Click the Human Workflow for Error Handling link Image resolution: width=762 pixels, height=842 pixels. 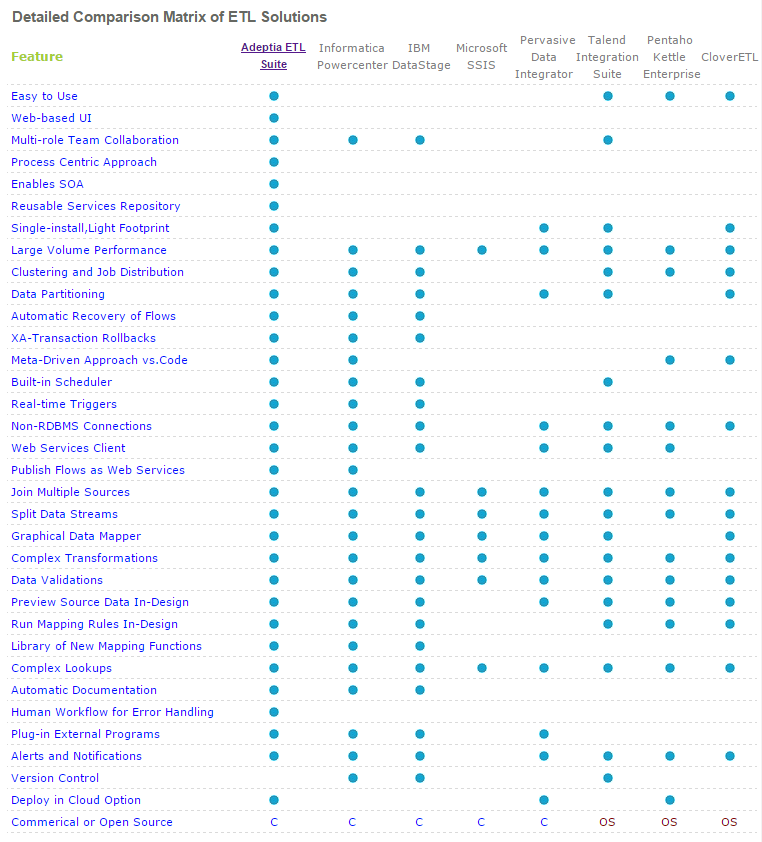point(112,712)
